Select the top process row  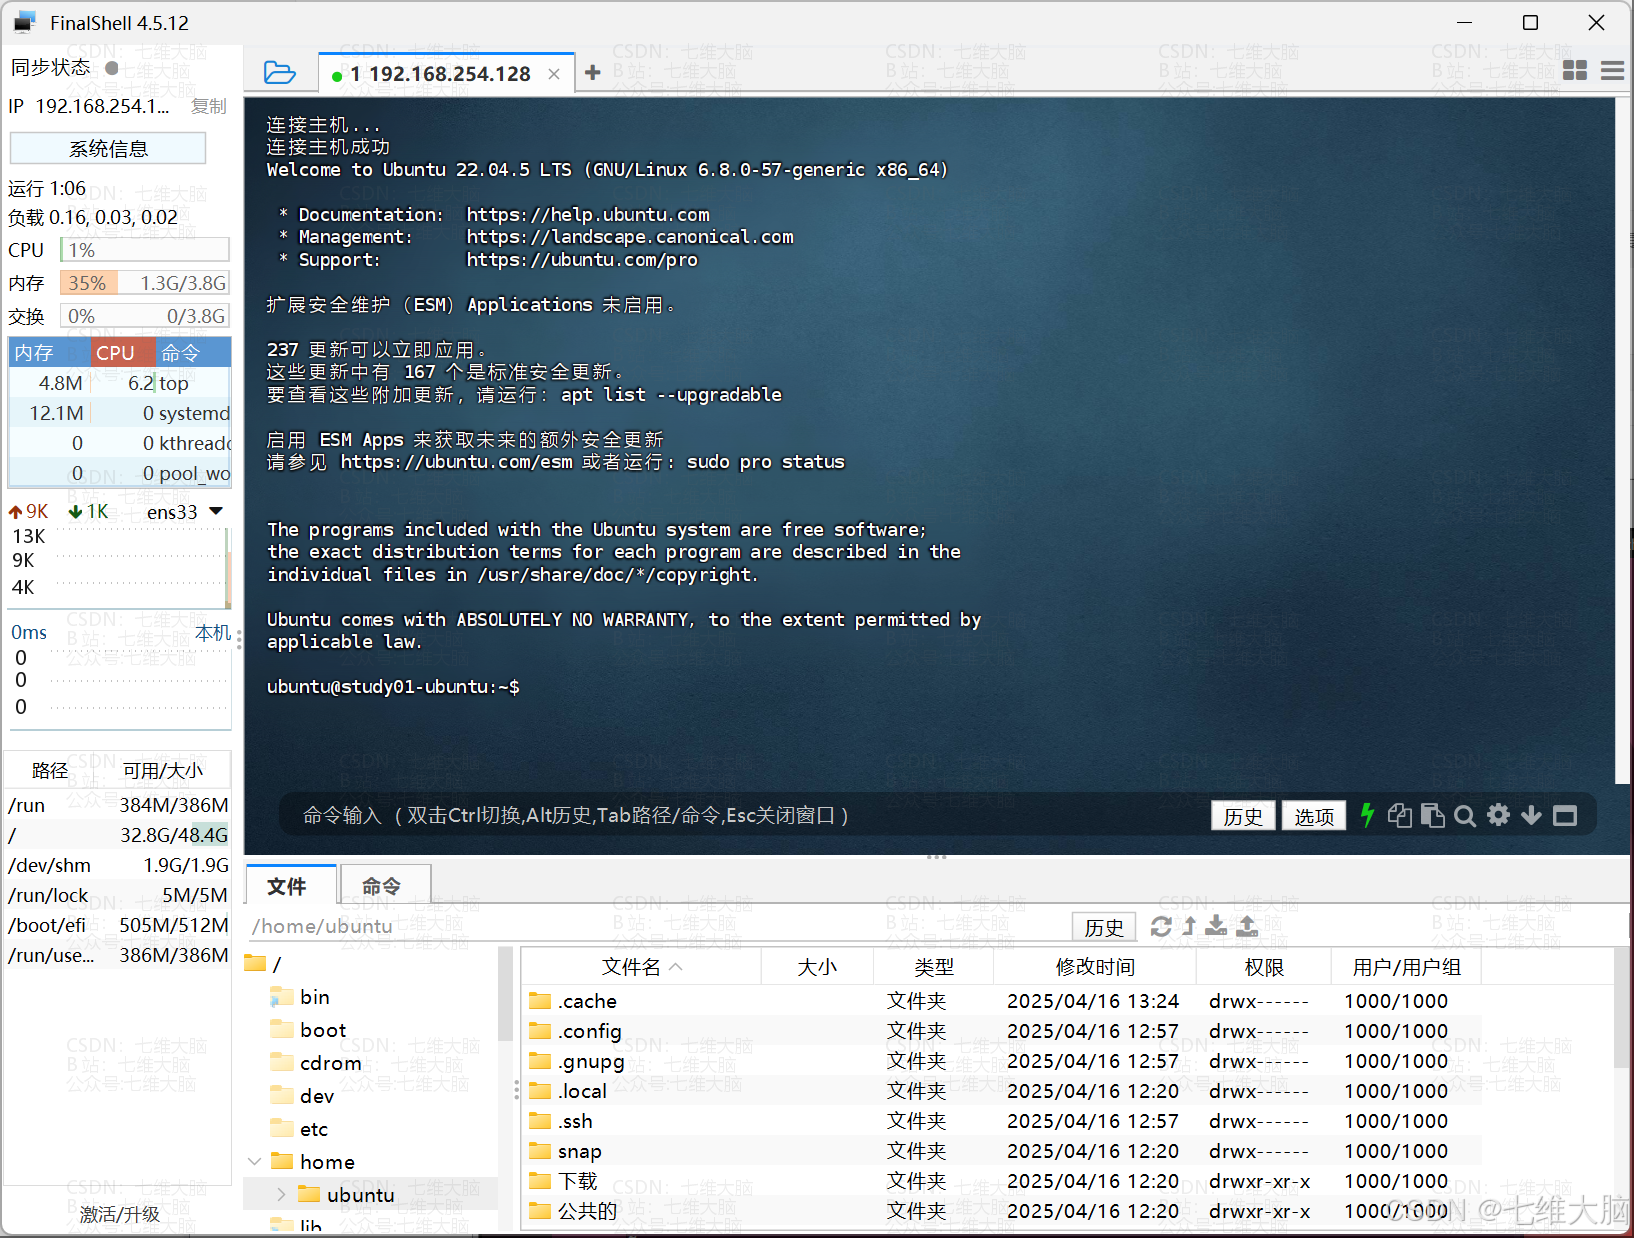[x=120, y=383]
